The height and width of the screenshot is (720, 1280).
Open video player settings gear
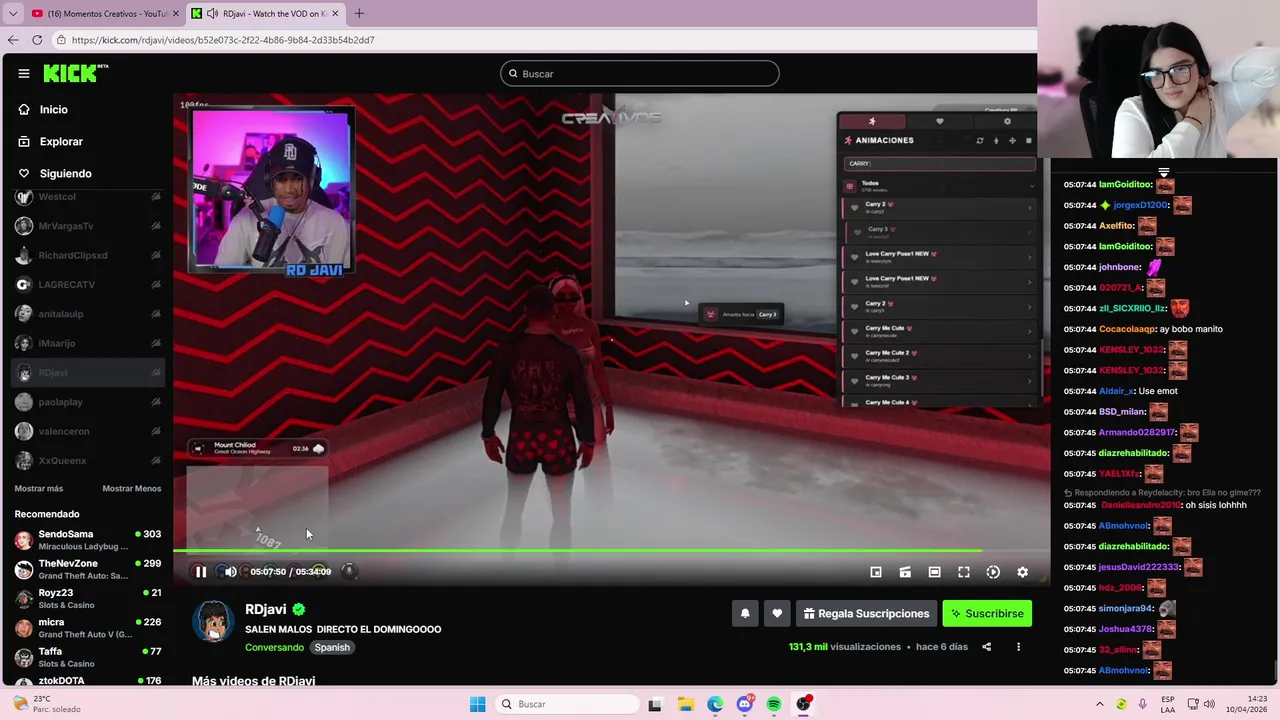click(x=1022, y=572)
